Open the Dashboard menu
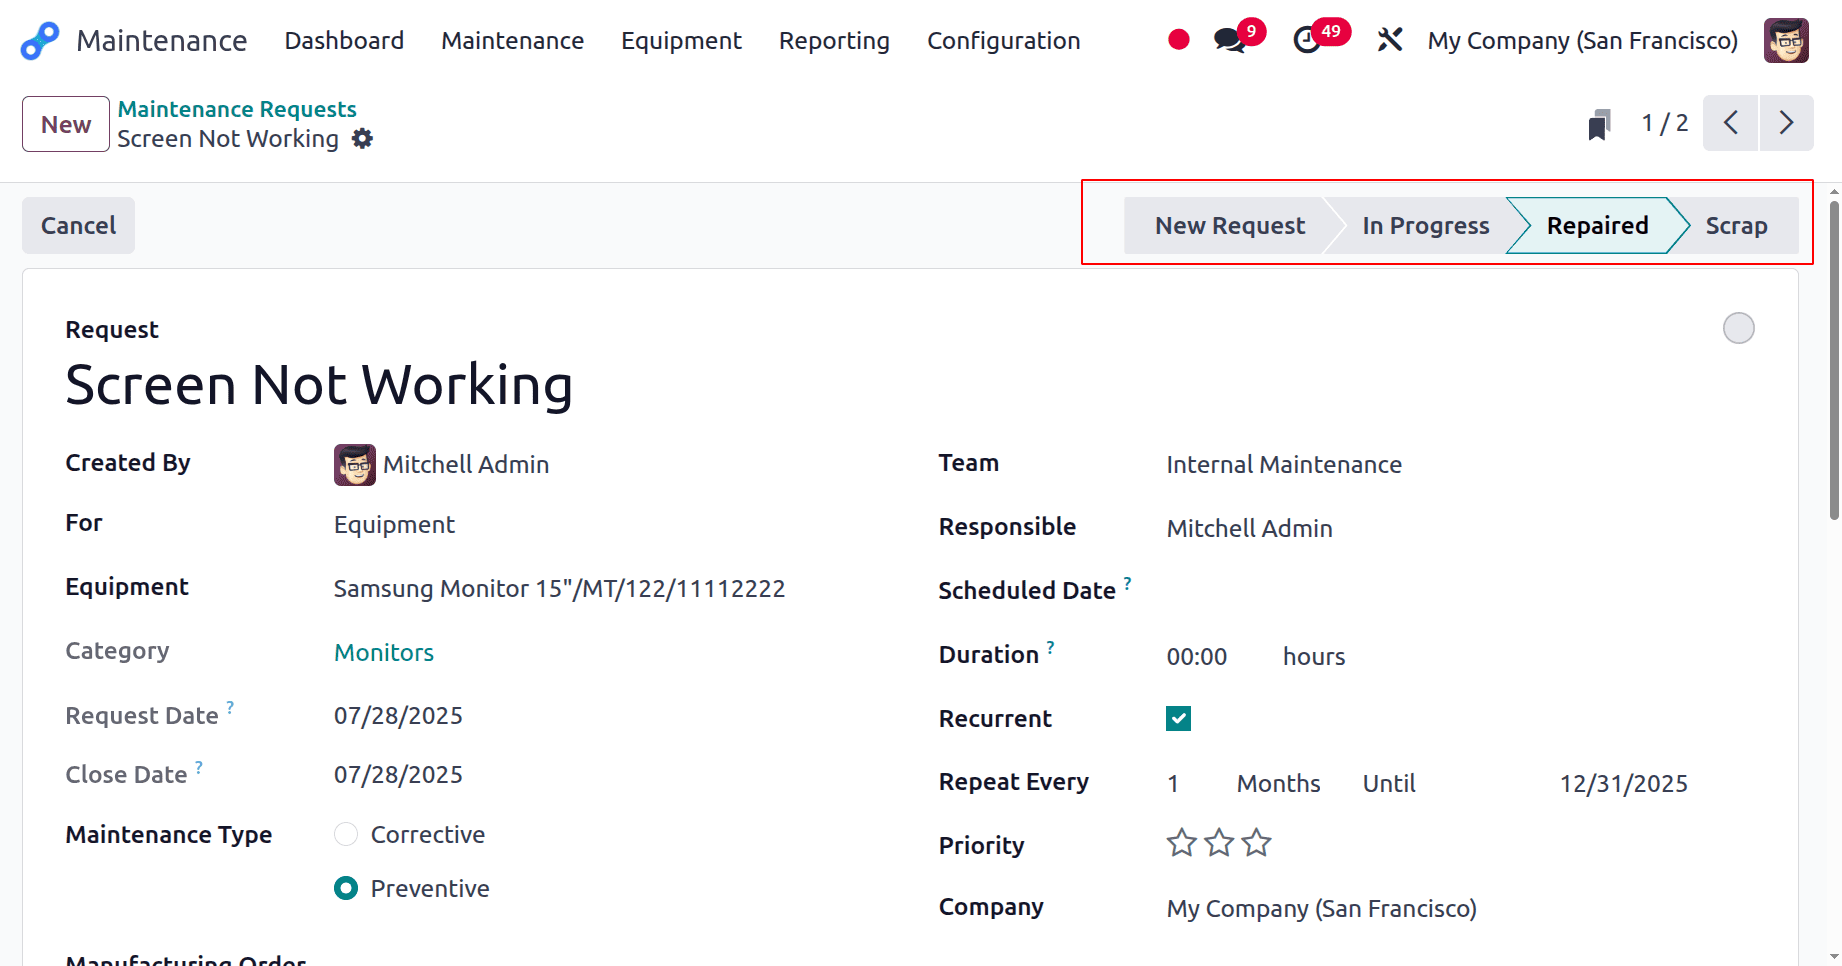 pyautogui.click(x=344, y=41)
